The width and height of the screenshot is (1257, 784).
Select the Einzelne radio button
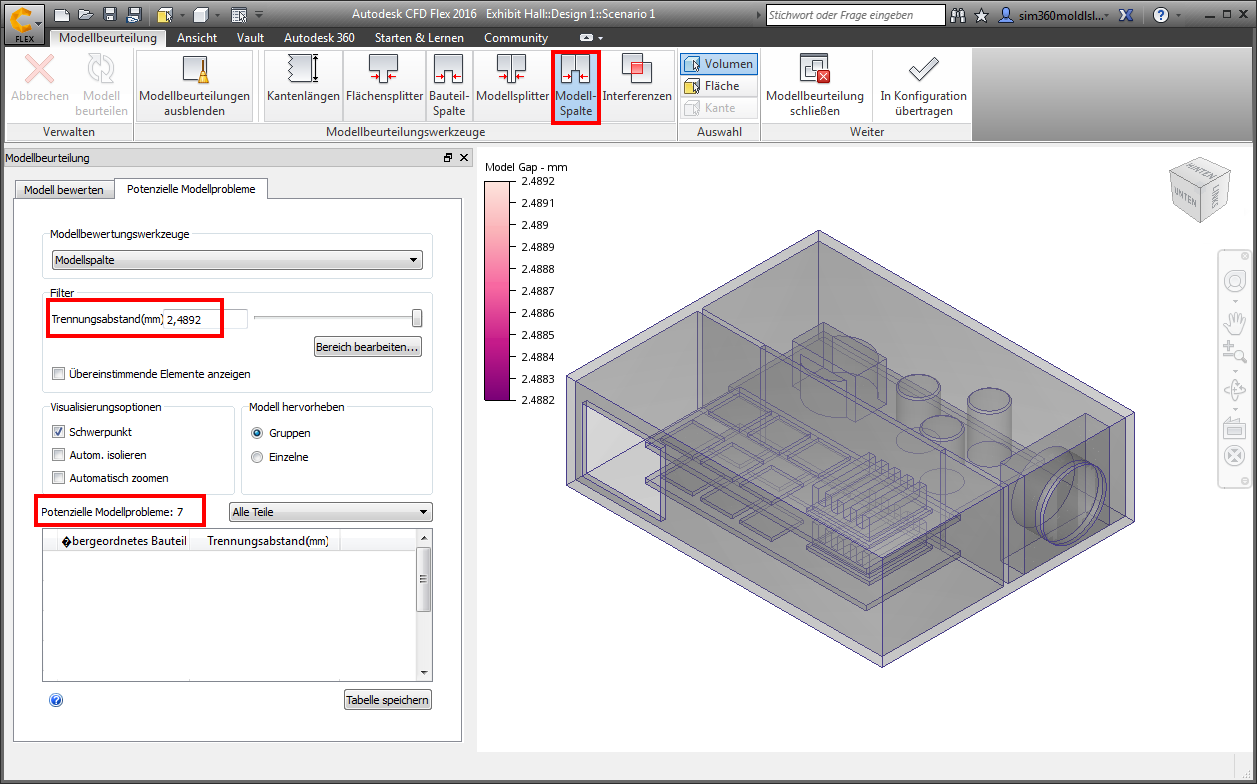coord(257,457)
